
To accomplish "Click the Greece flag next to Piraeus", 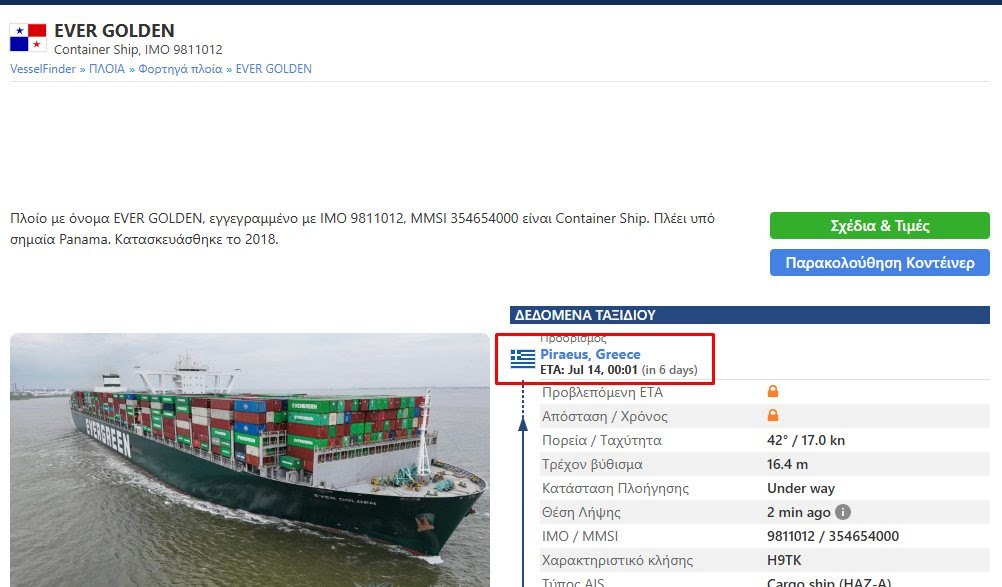I will [523, 359].
